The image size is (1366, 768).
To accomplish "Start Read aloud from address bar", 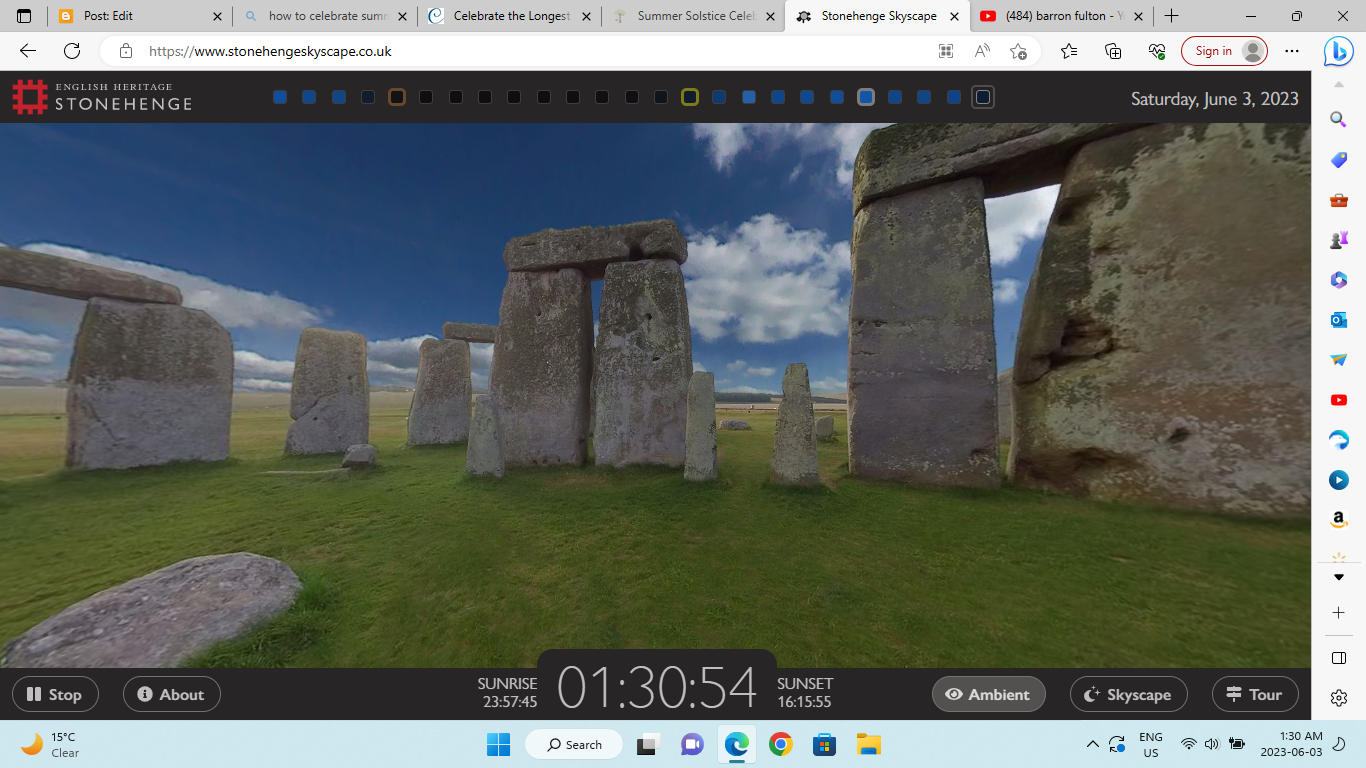I will [982, 51].
